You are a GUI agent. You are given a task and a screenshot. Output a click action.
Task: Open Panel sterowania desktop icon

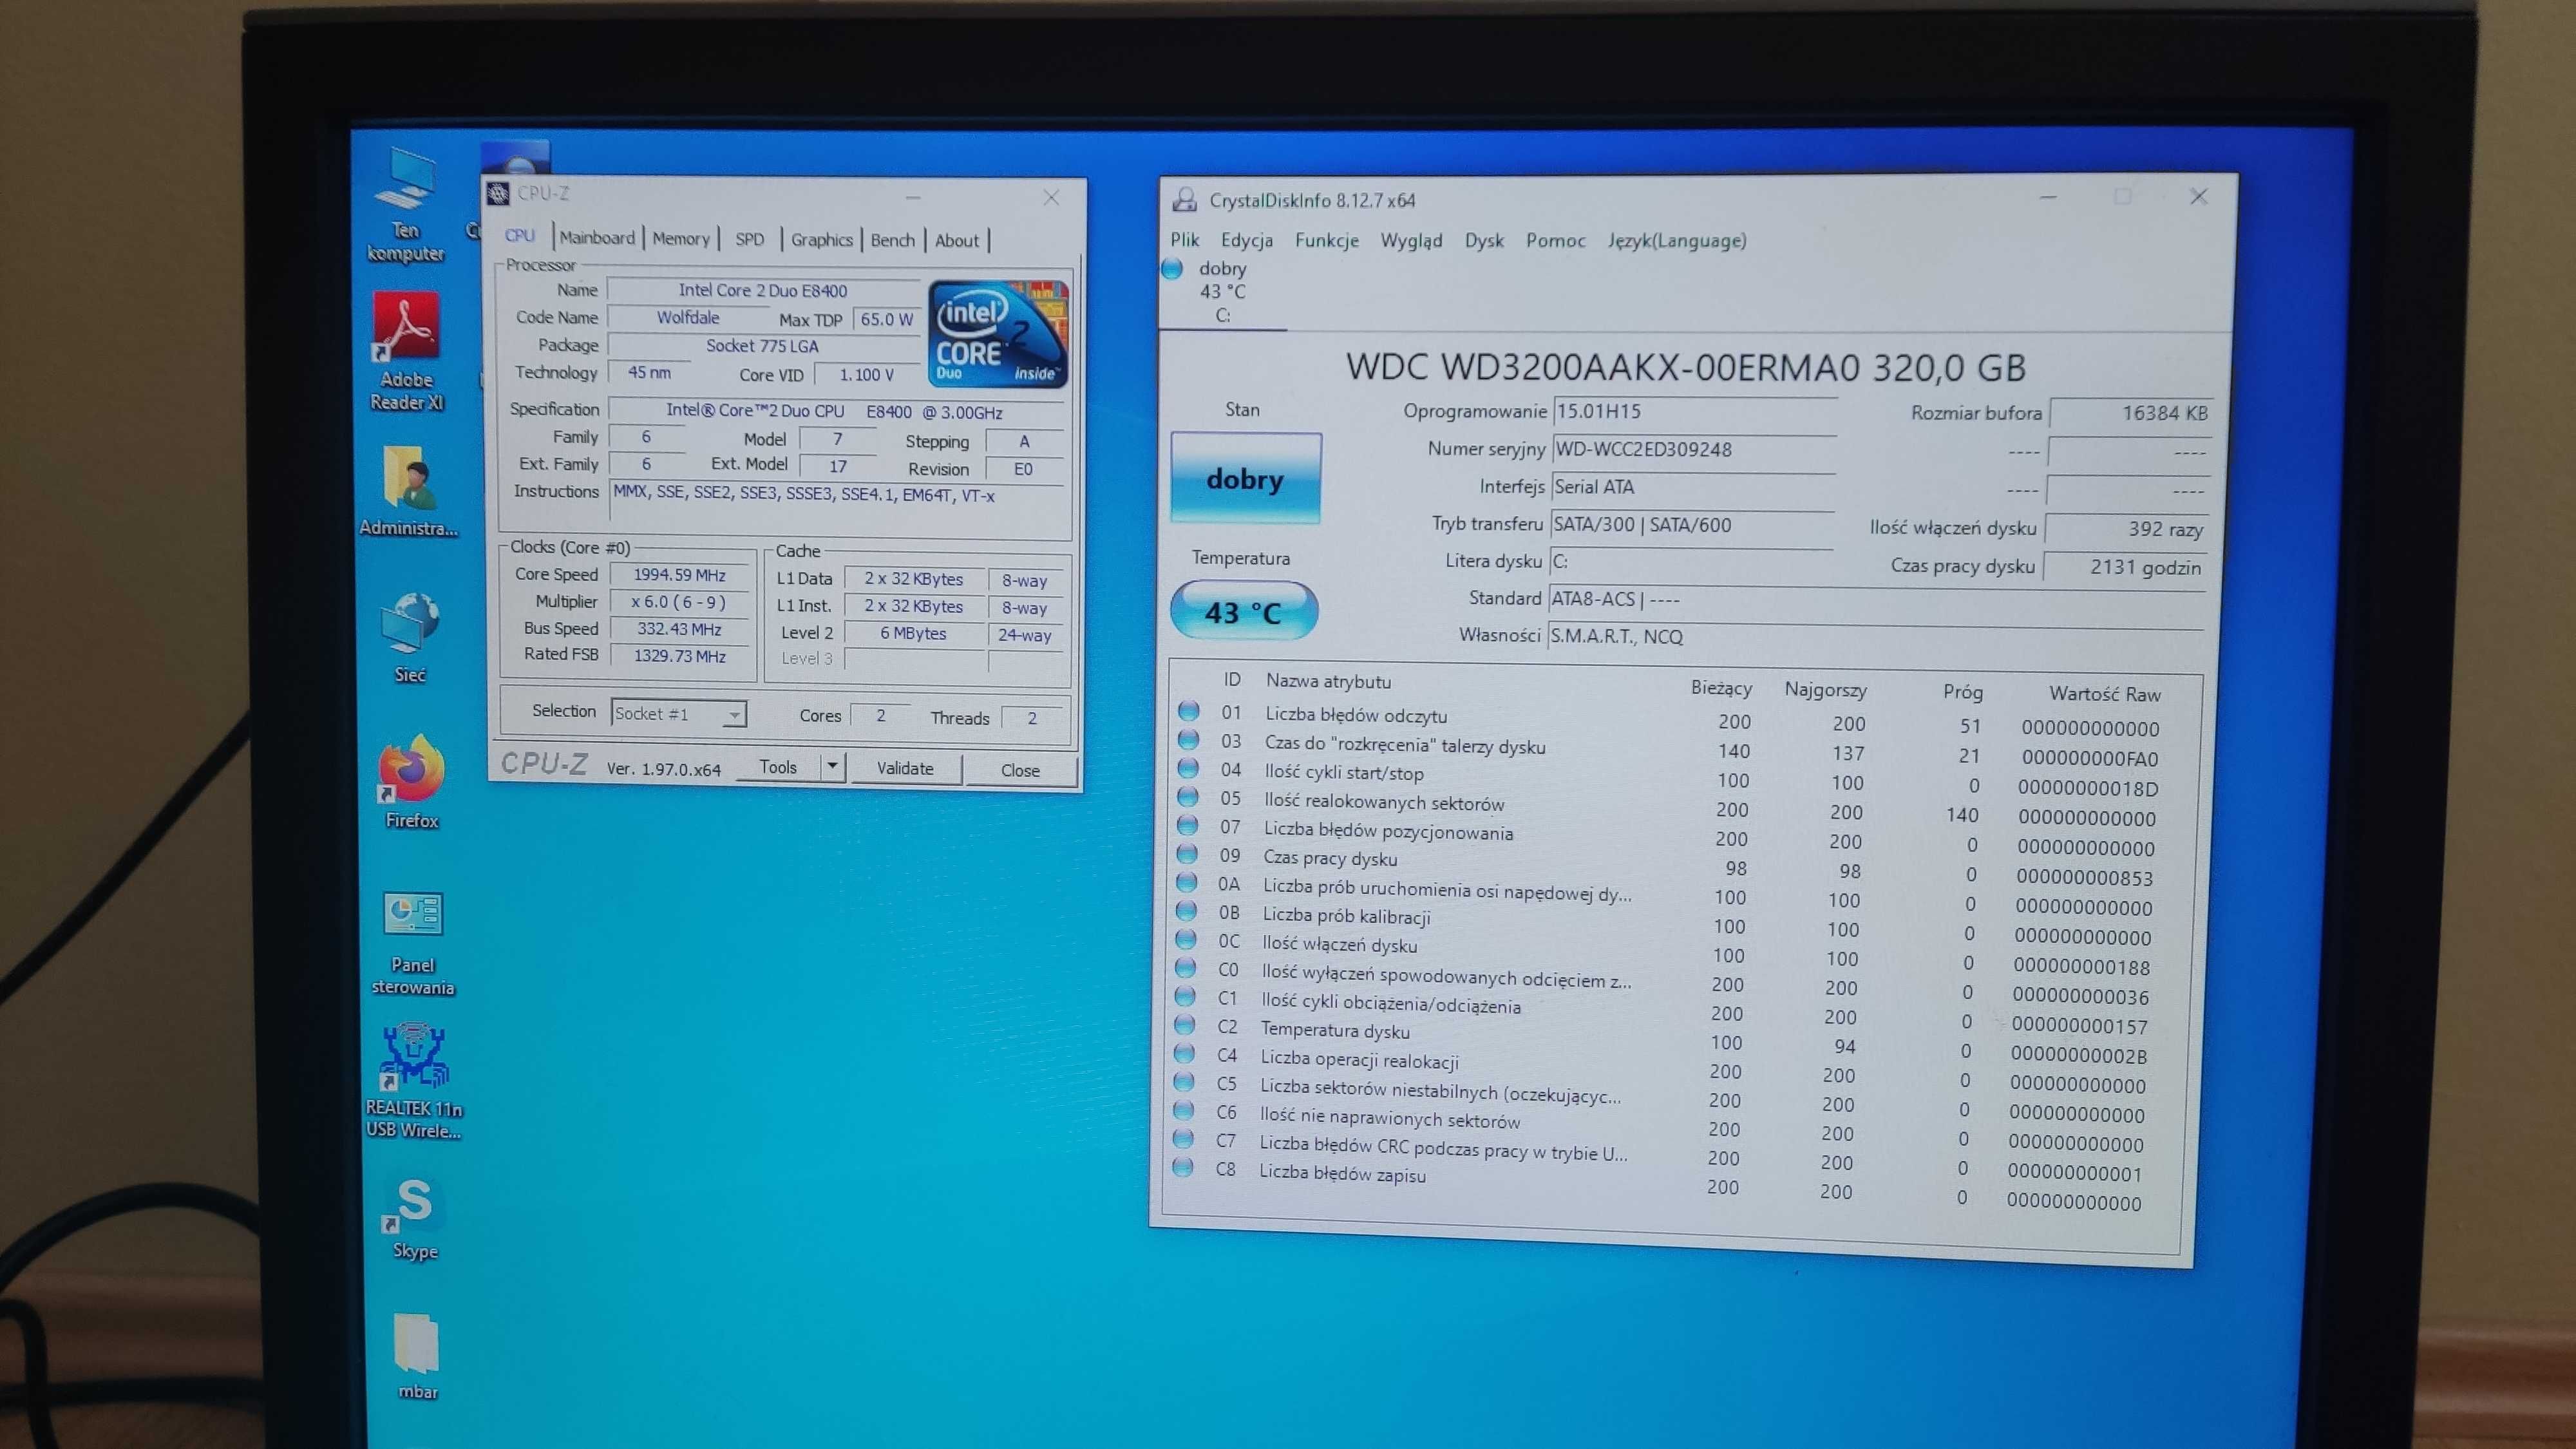(x=413, y=944)
